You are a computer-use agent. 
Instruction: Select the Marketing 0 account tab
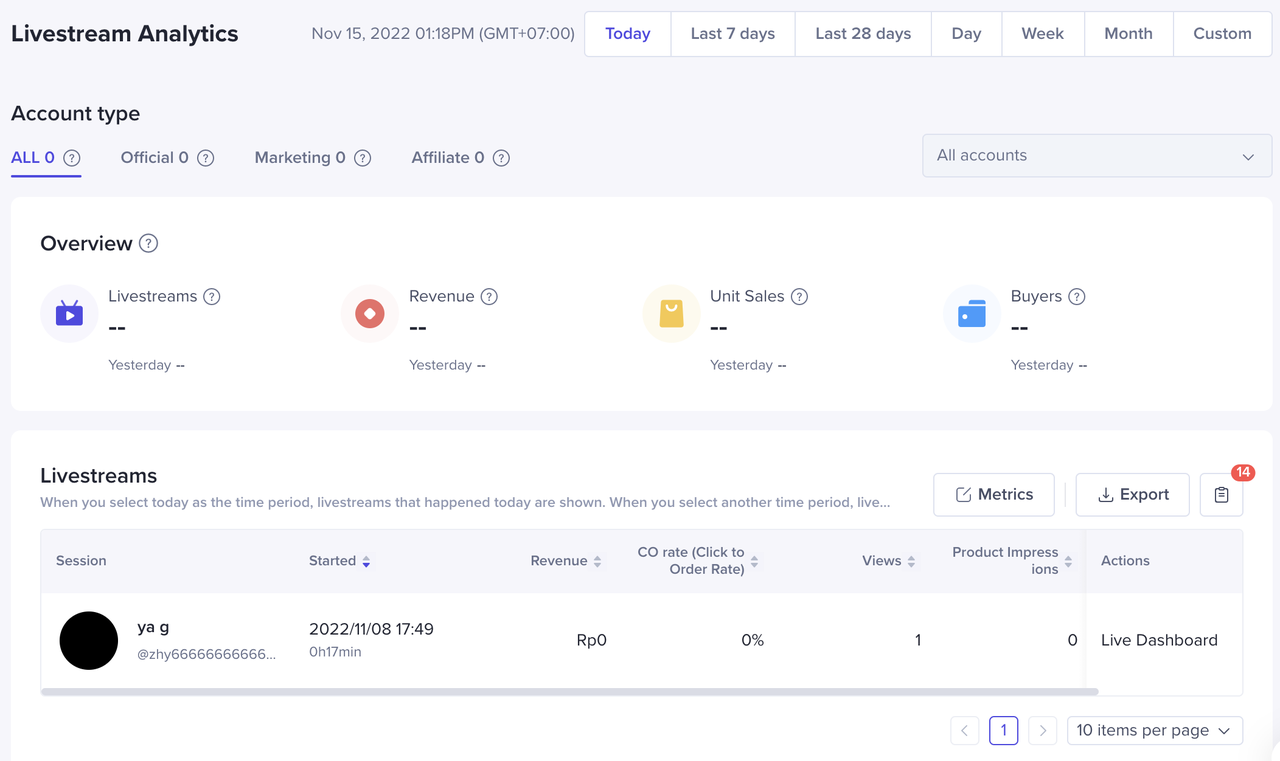pyautogui.click(x=300, y=158)
